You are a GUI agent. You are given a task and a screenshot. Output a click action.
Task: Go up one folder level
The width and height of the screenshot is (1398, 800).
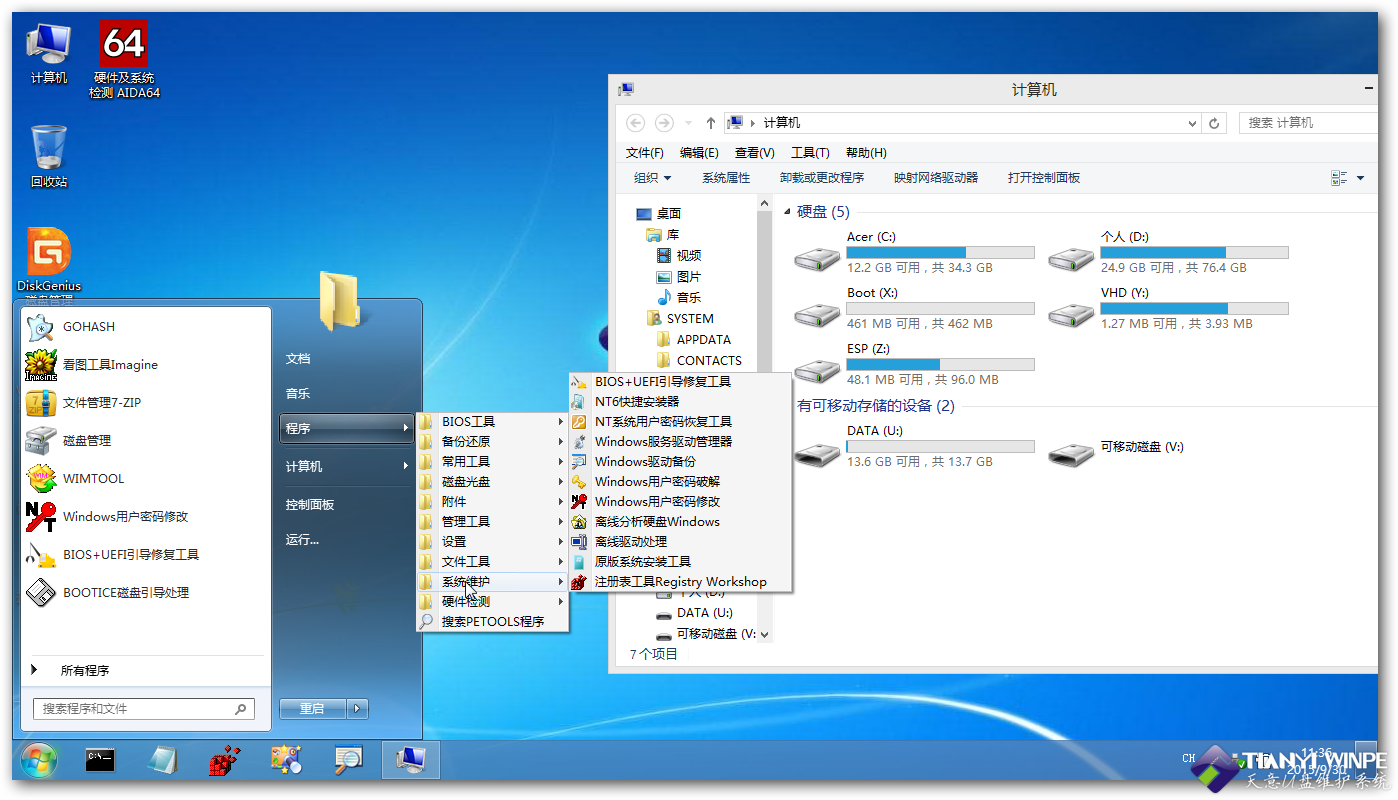tap(710, 123)
